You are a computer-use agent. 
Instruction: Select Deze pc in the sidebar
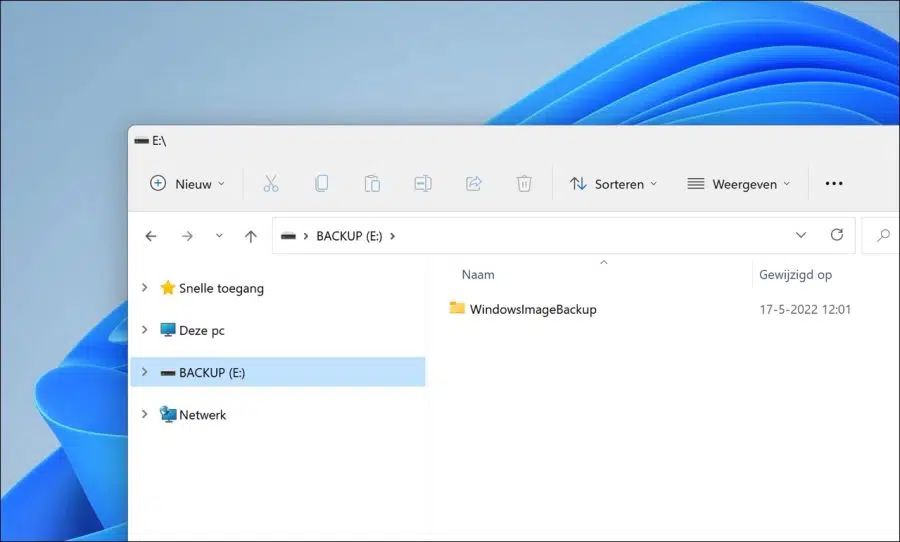pos(201,331)
